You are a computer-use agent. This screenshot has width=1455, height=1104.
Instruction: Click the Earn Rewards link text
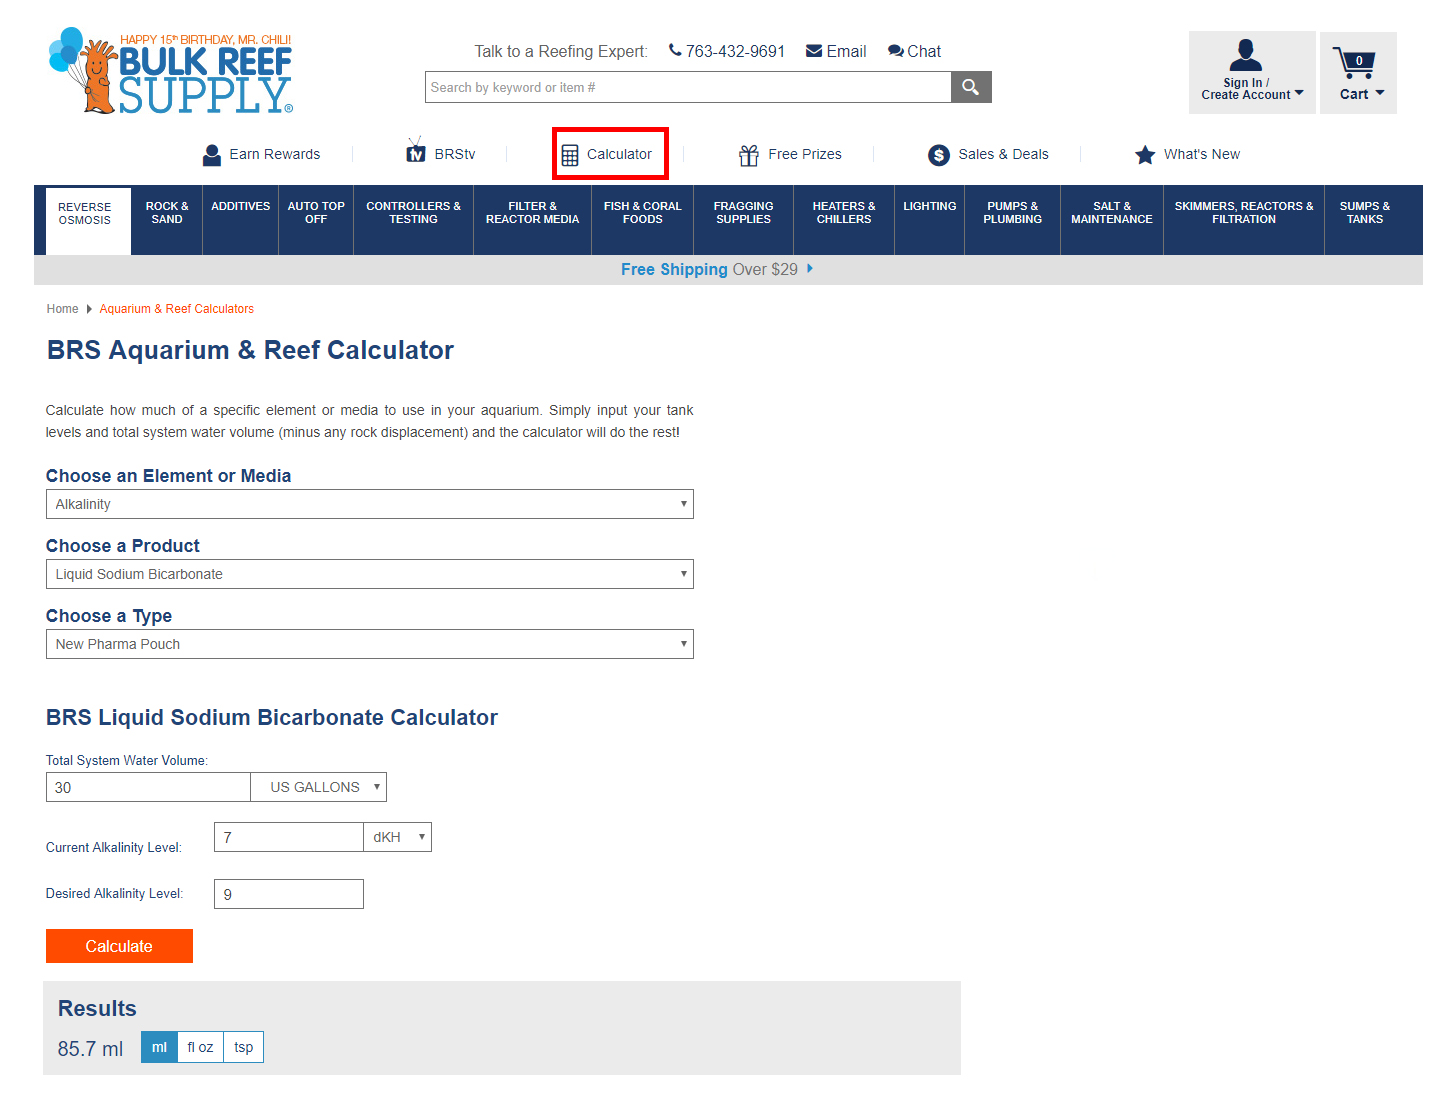coord(275,154)
